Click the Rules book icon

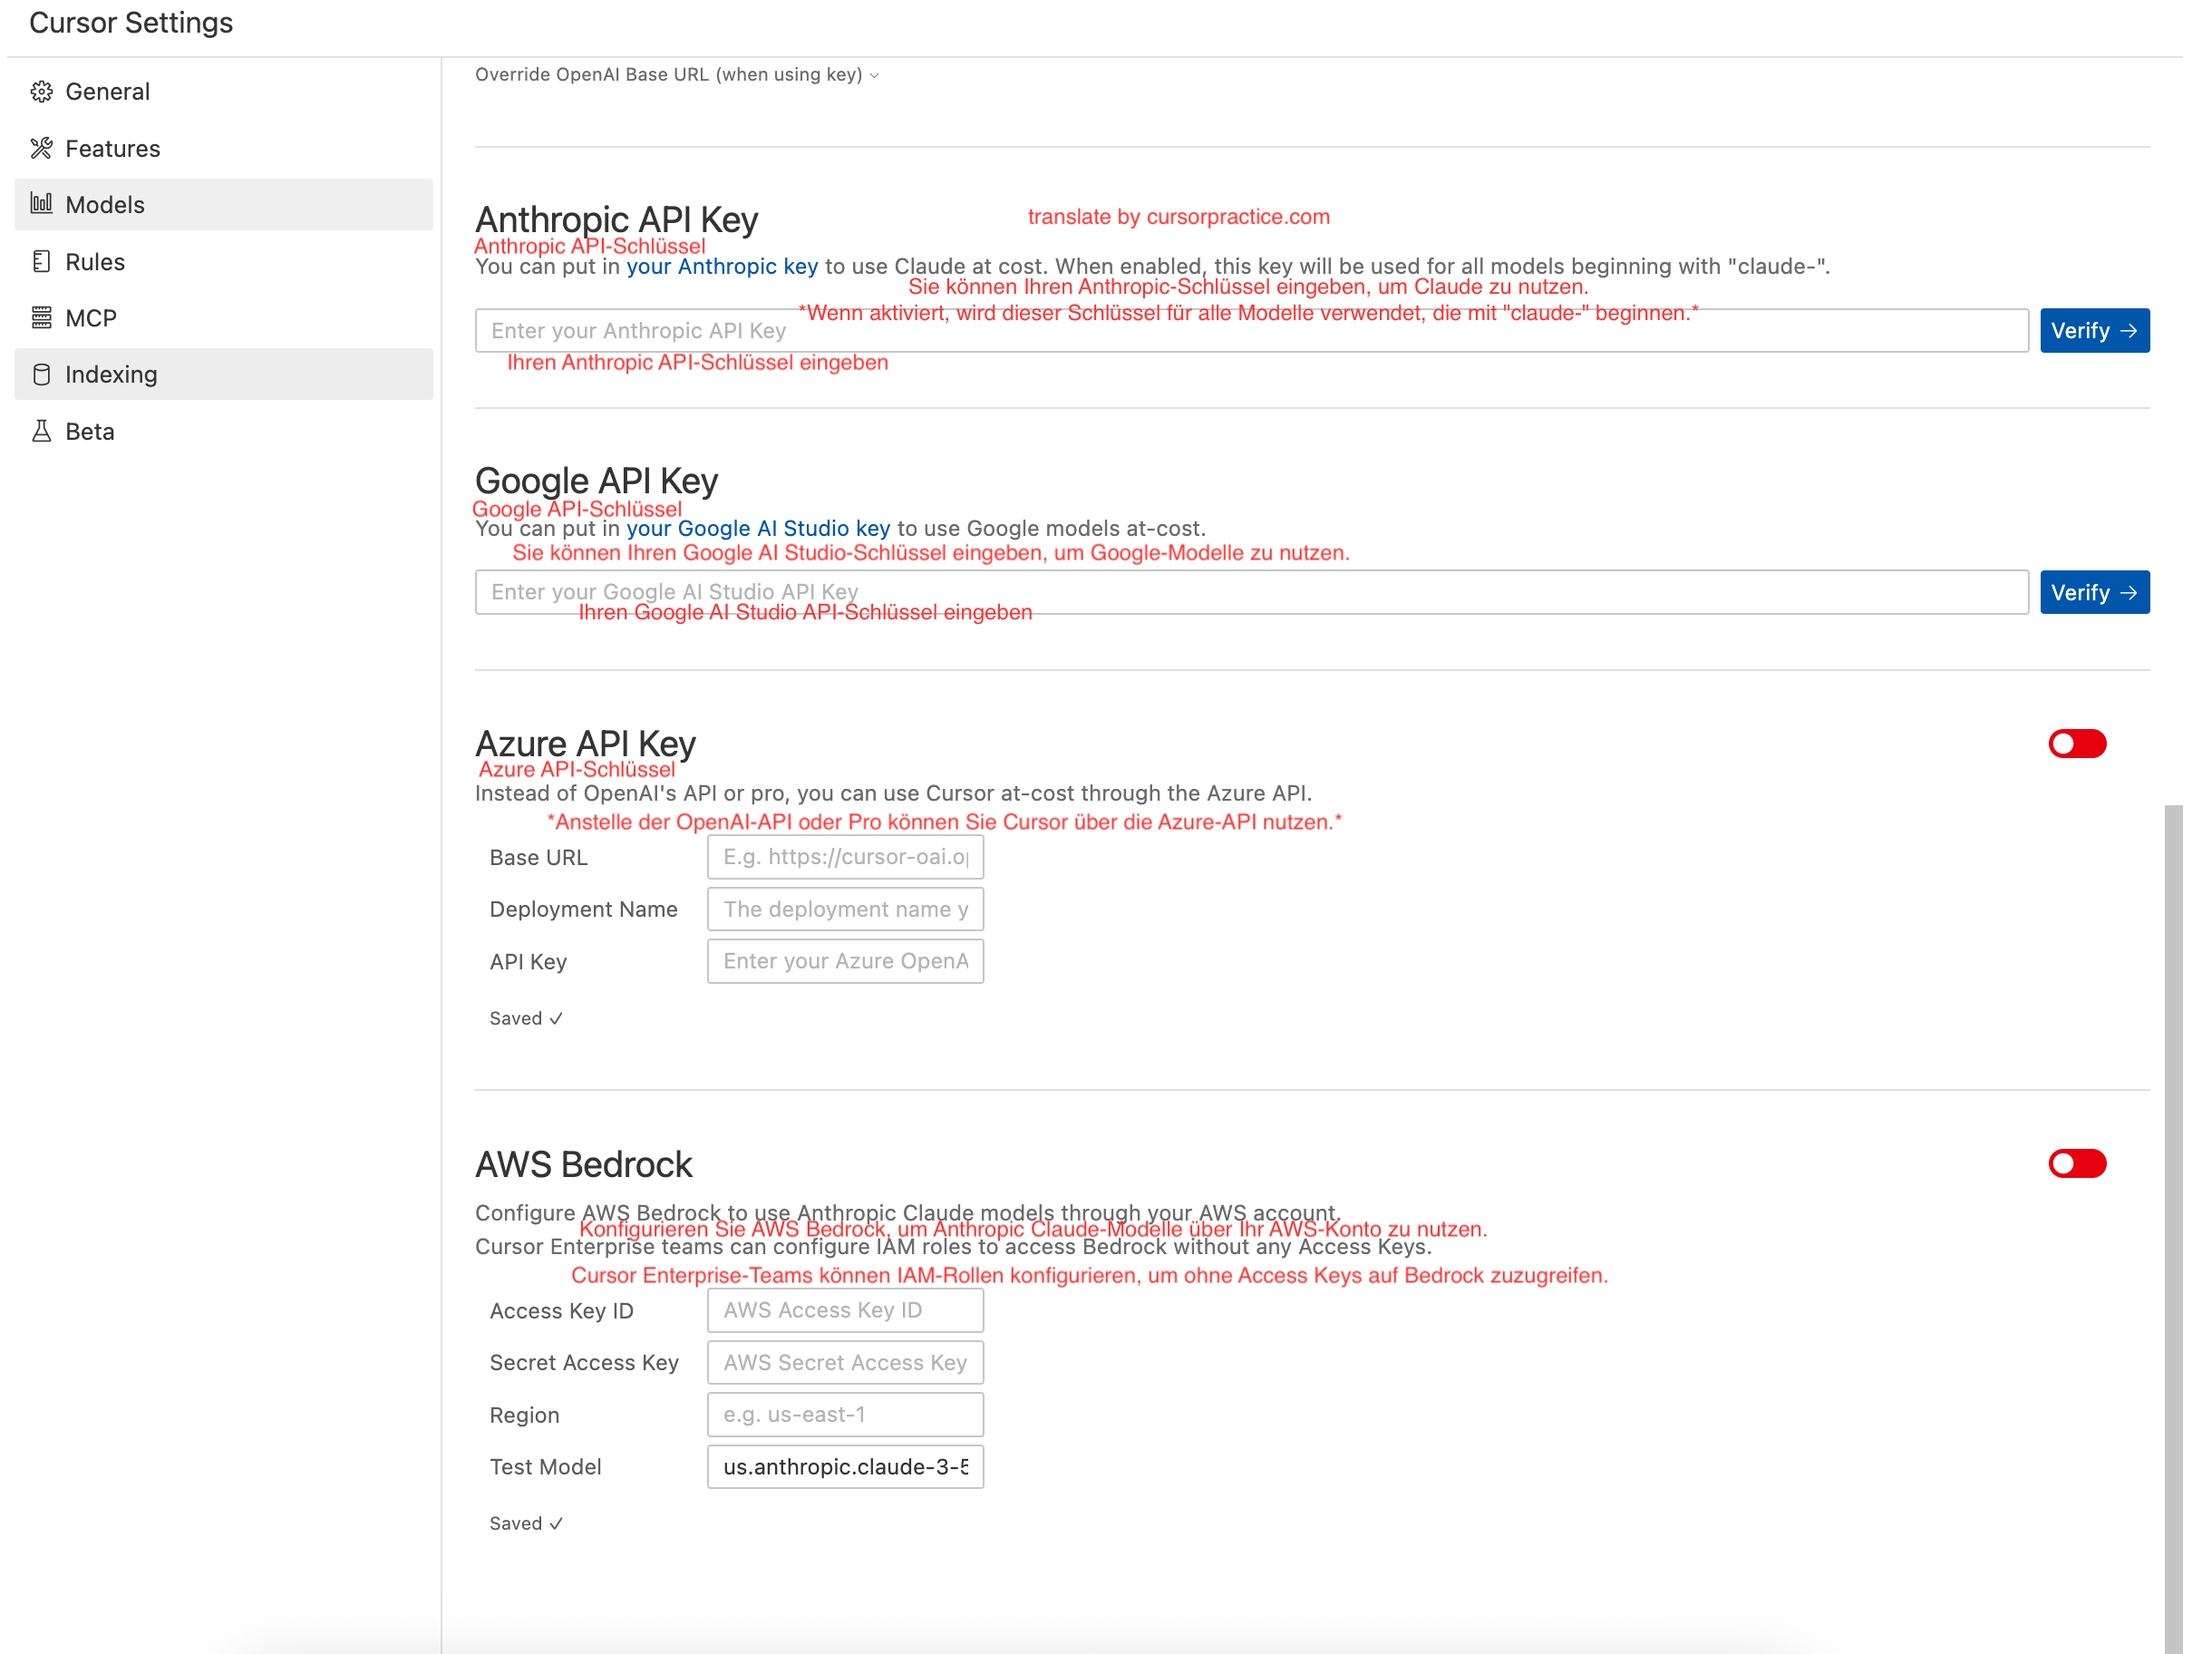(x=41, y=261)
